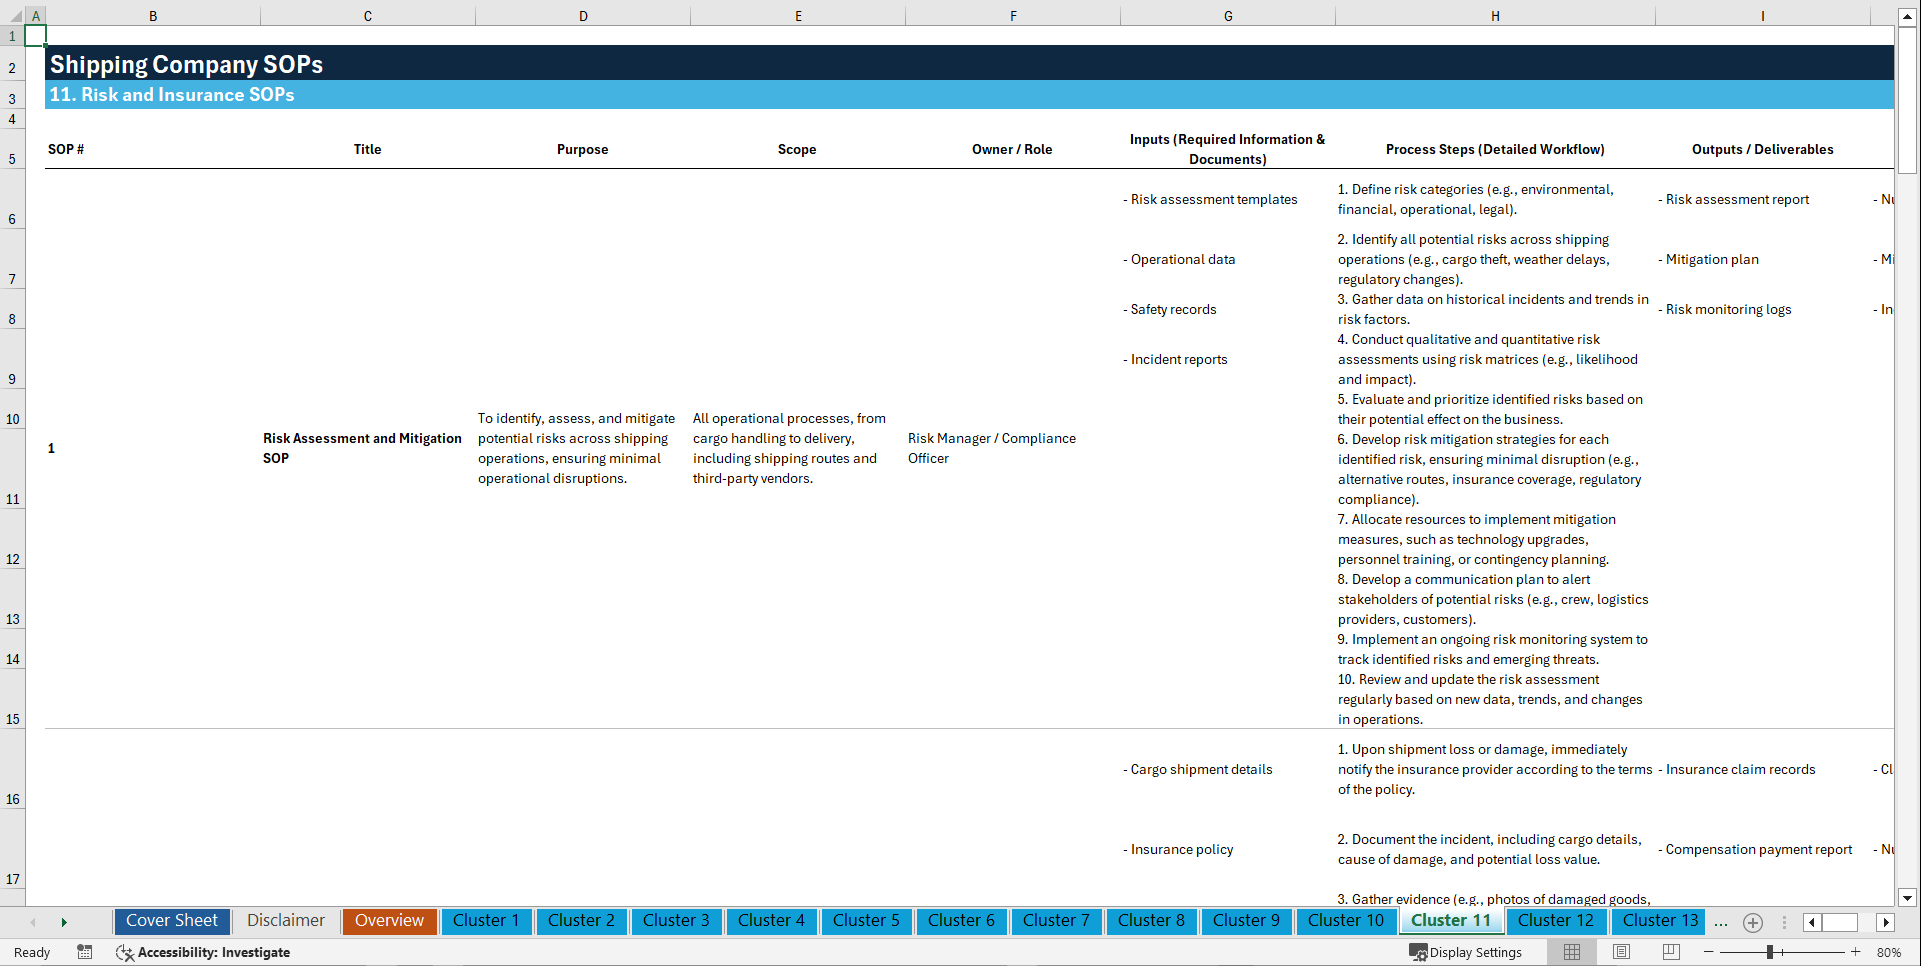Click the next-sheet navigation arrow

64,922
